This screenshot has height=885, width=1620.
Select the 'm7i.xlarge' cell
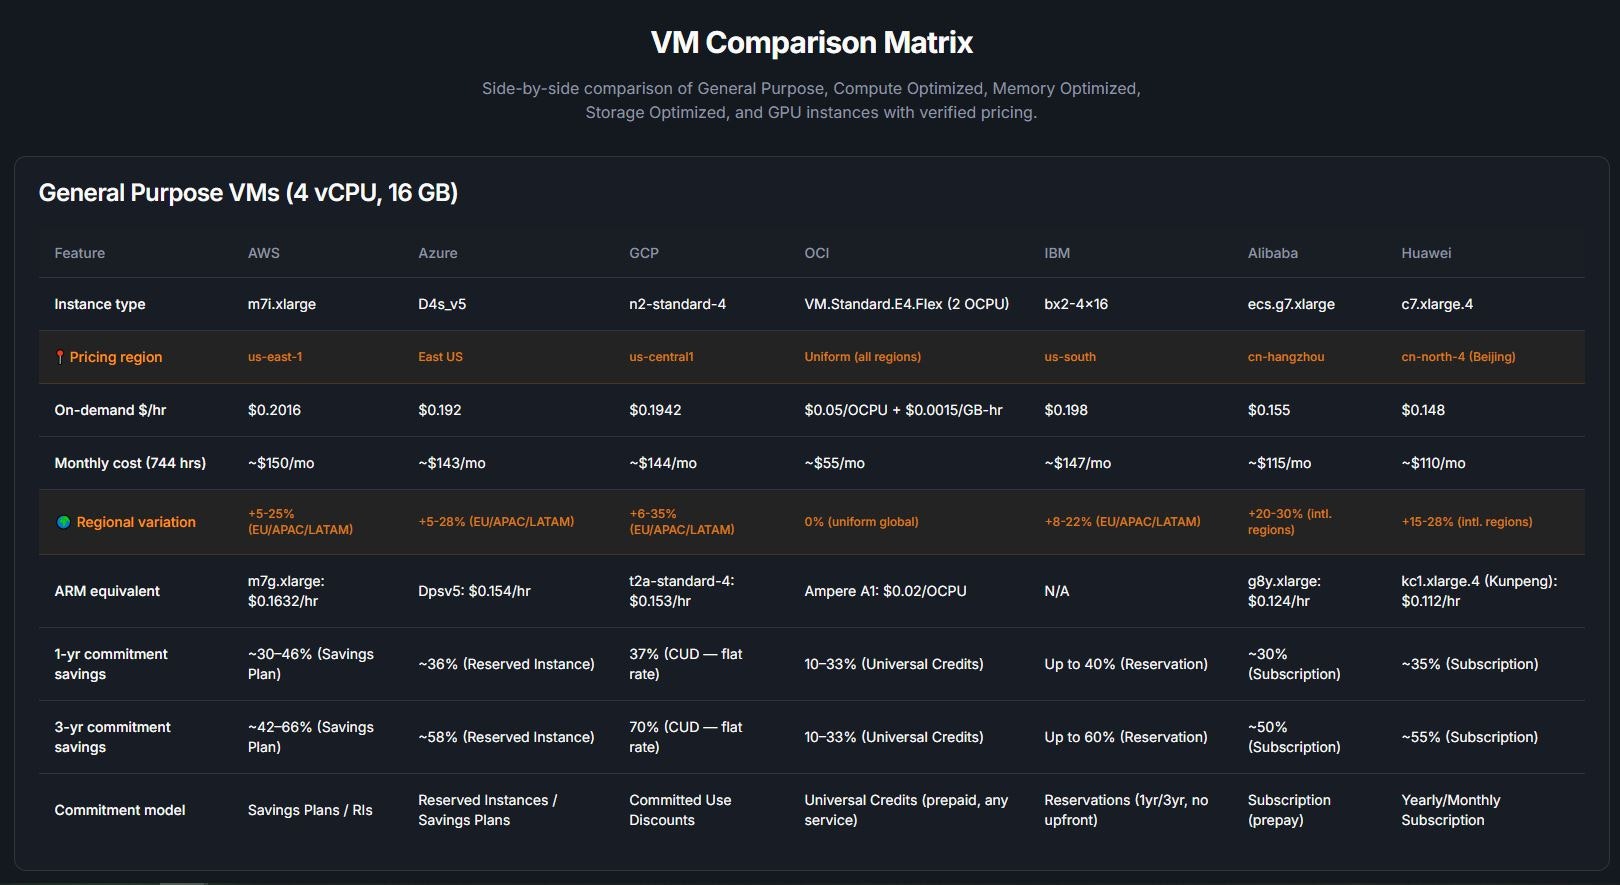[x=282, y=304]
